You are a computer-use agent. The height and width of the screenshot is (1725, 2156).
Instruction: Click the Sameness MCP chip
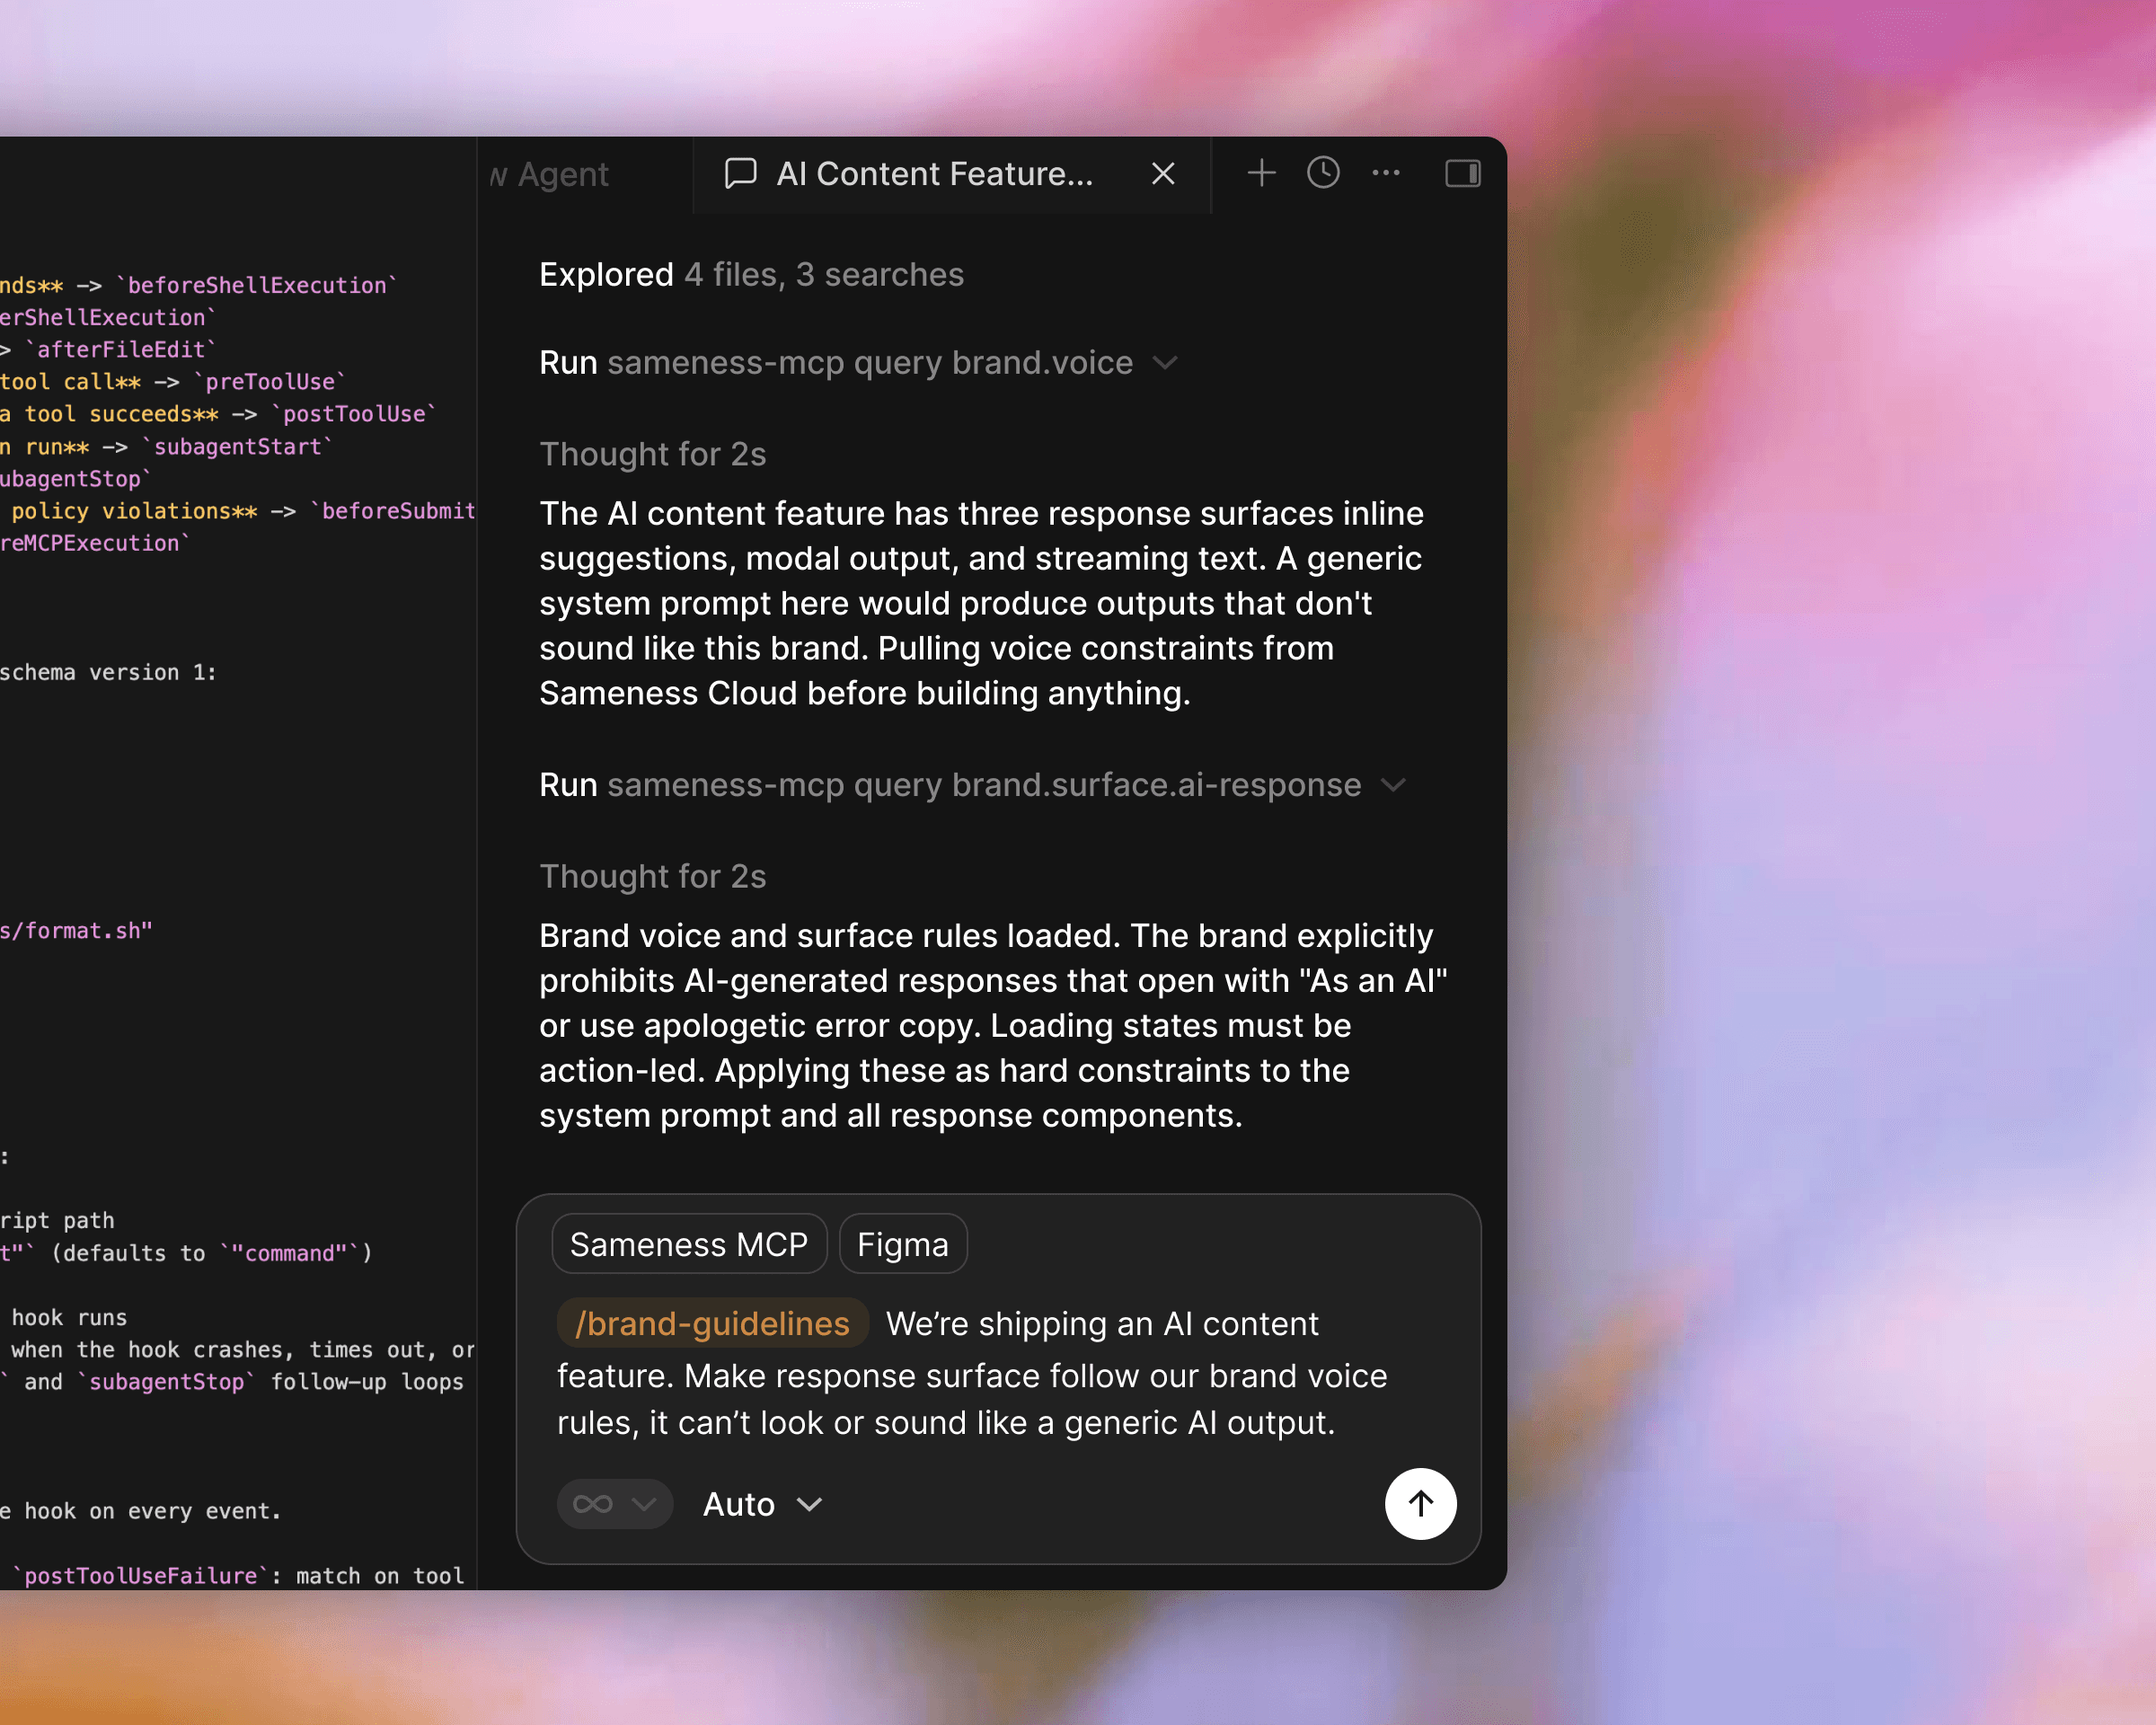coord(688,1244)
